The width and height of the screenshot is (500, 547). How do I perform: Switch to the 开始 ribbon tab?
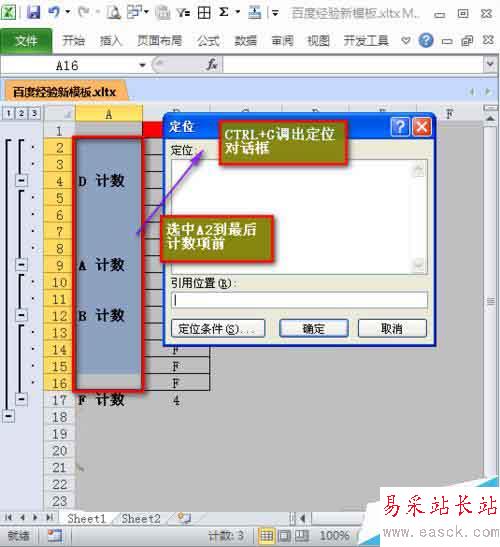73,41
